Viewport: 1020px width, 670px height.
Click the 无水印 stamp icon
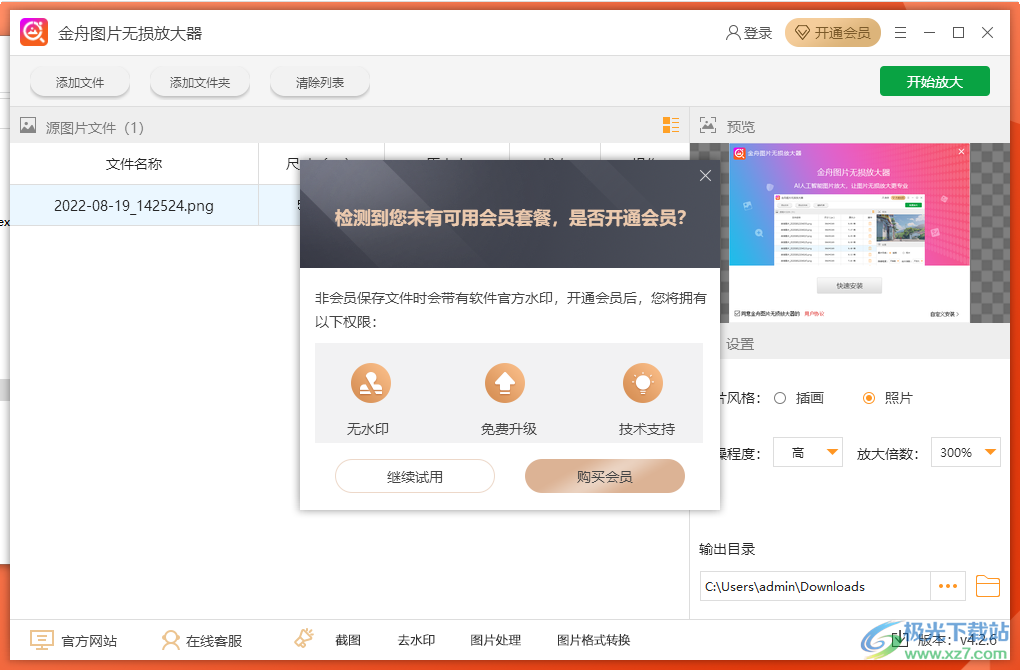pyautogui.click(x=371, y=382)
